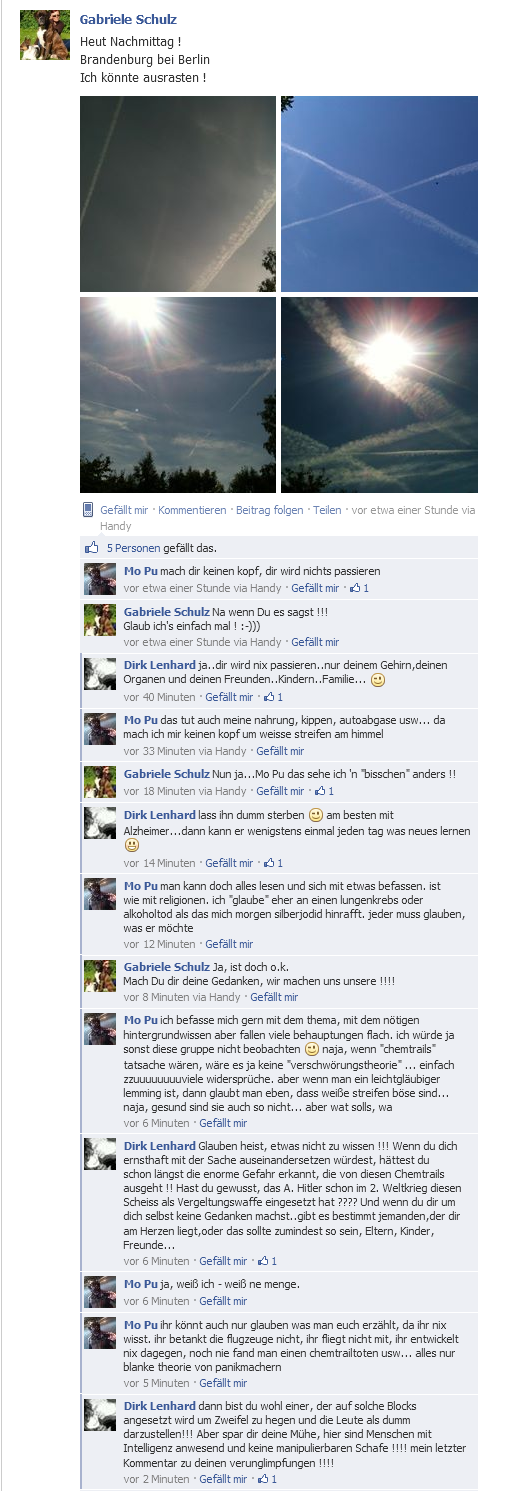This screenshot has width=522, height=1491.
Task: Click 'Gefällt mir' under the main post
Action: (x=124, y=510)
